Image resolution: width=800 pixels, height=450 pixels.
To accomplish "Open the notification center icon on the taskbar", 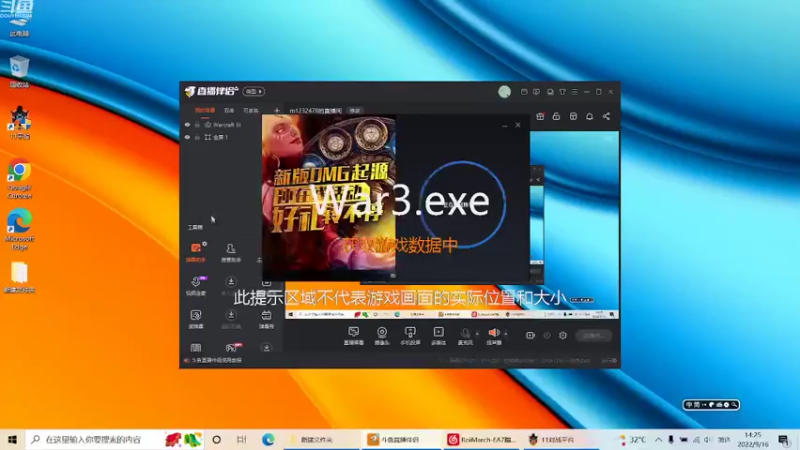I will (x=784, y=440).
